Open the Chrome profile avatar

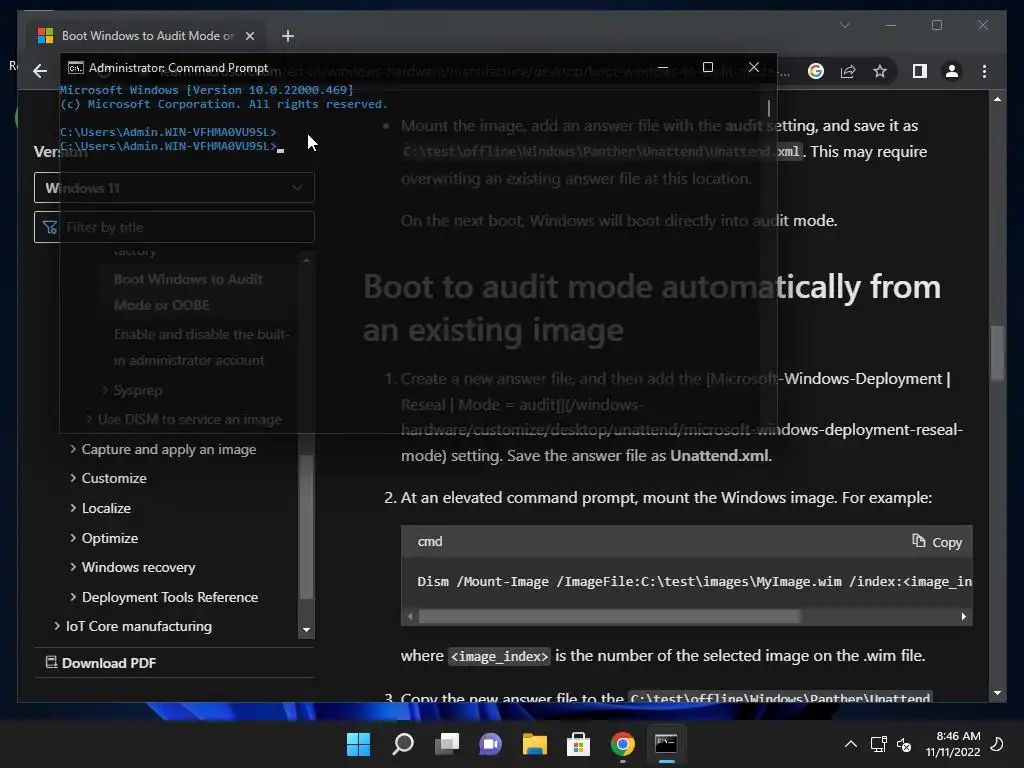click(x=952, y=71)
